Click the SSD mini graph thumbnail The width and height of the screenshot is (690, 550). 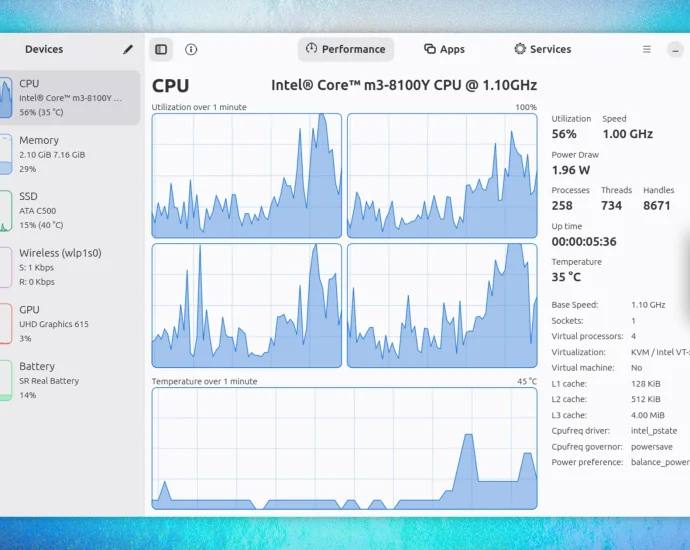(x=6, y=211)
